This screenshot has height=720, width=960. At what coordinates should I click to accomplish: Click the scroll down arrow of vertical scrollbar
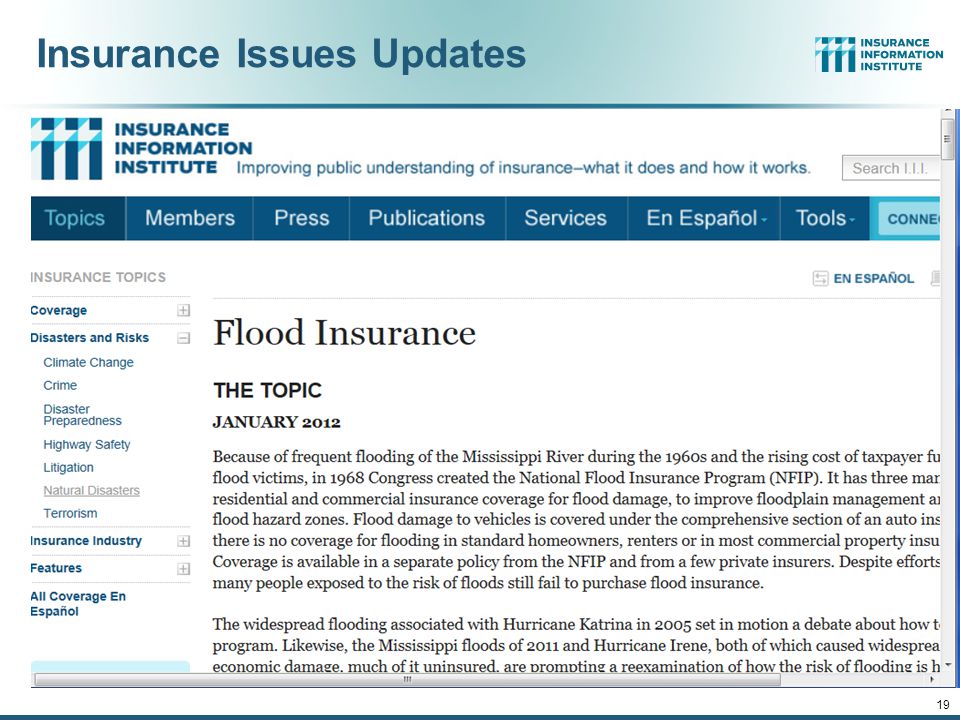click(x=947, y=665)
